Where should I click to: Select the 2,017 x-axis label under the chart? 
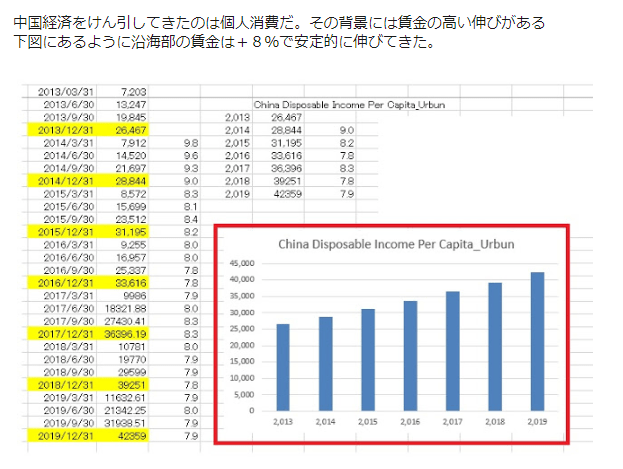pos(453,422)
